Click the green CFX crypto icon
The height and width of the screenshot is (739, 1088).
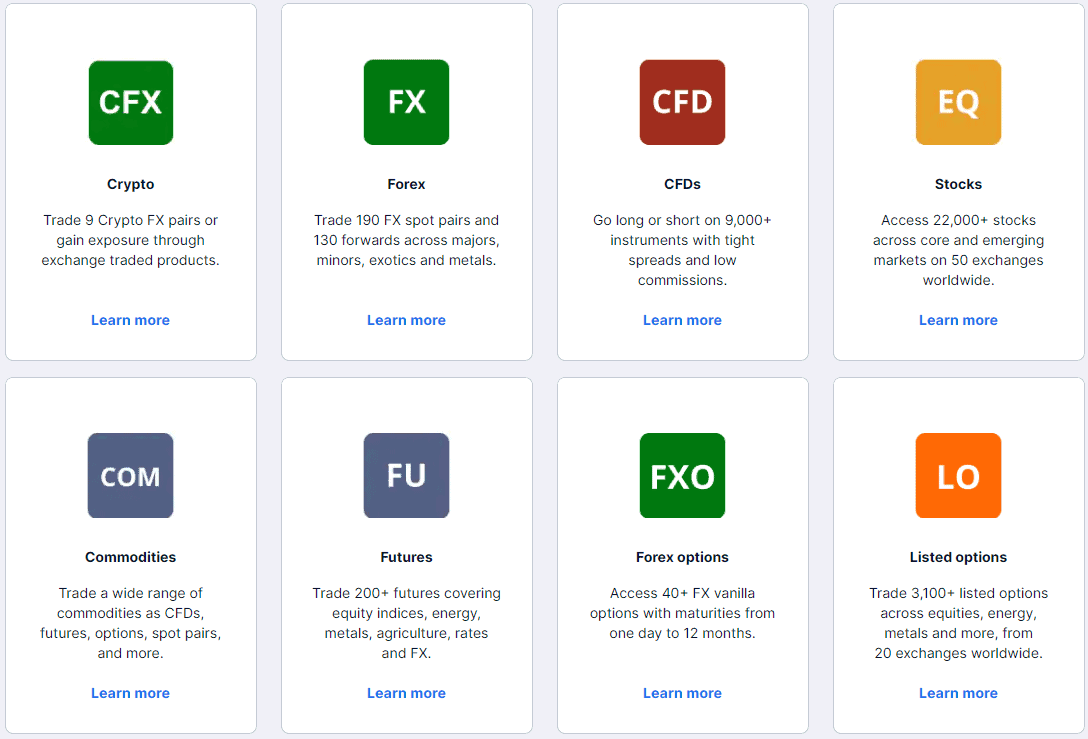(x=131, y=103)
